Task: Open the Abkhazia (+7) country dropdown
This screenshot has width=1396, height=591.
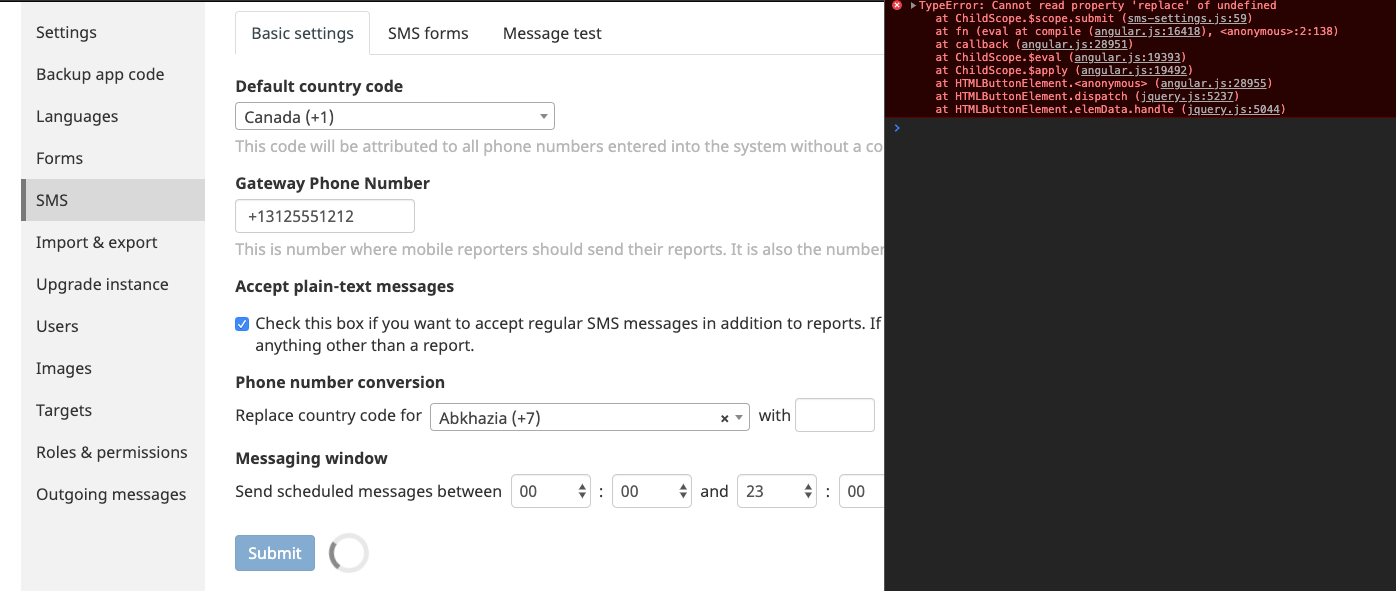Action: pos(590,418)
